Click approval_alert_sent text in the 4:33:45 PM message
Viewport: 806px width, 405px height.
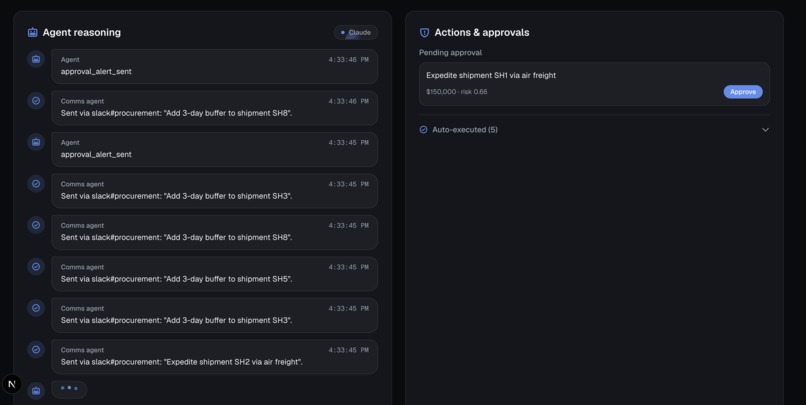(96, 154)
